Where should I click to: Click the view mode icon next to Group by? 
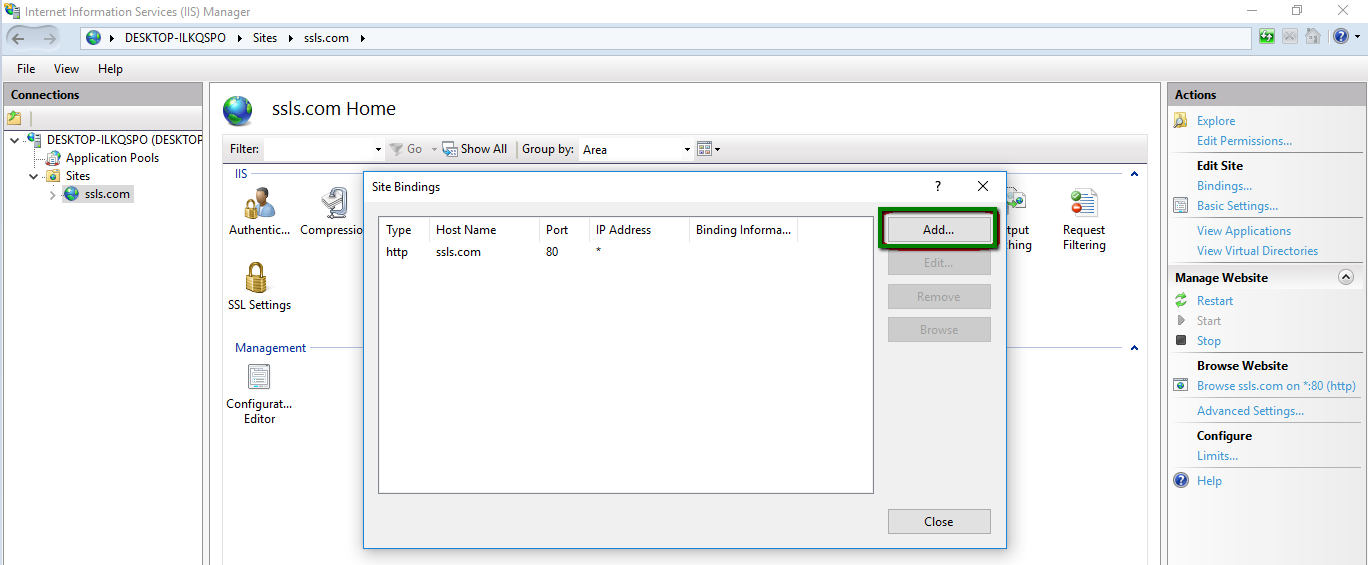coord(704,149)
